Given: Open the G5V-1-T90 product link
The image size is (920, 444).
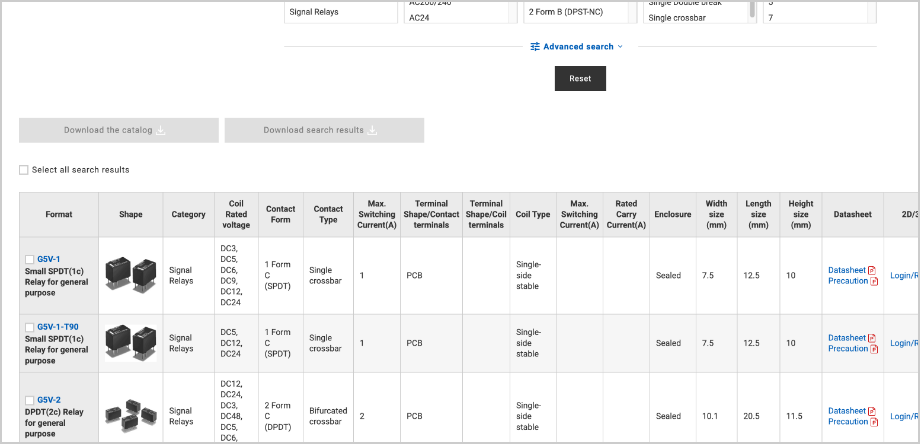Looking at the screenshot, I should point(58,327).
